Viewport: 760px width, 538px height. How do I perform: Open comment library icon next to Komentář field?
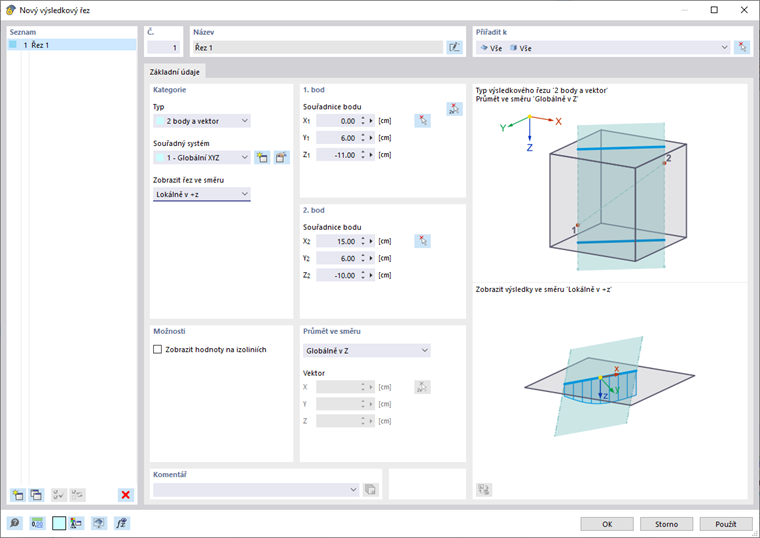point(370,490)
